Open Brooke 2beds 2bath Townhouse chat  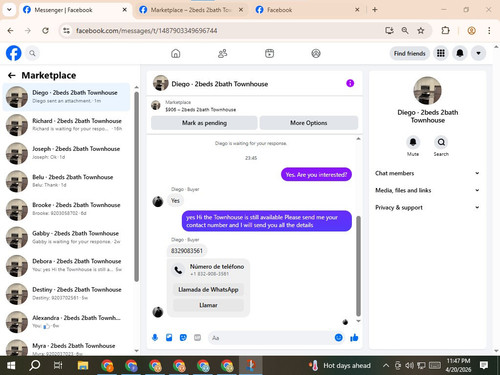click(66, 209)
